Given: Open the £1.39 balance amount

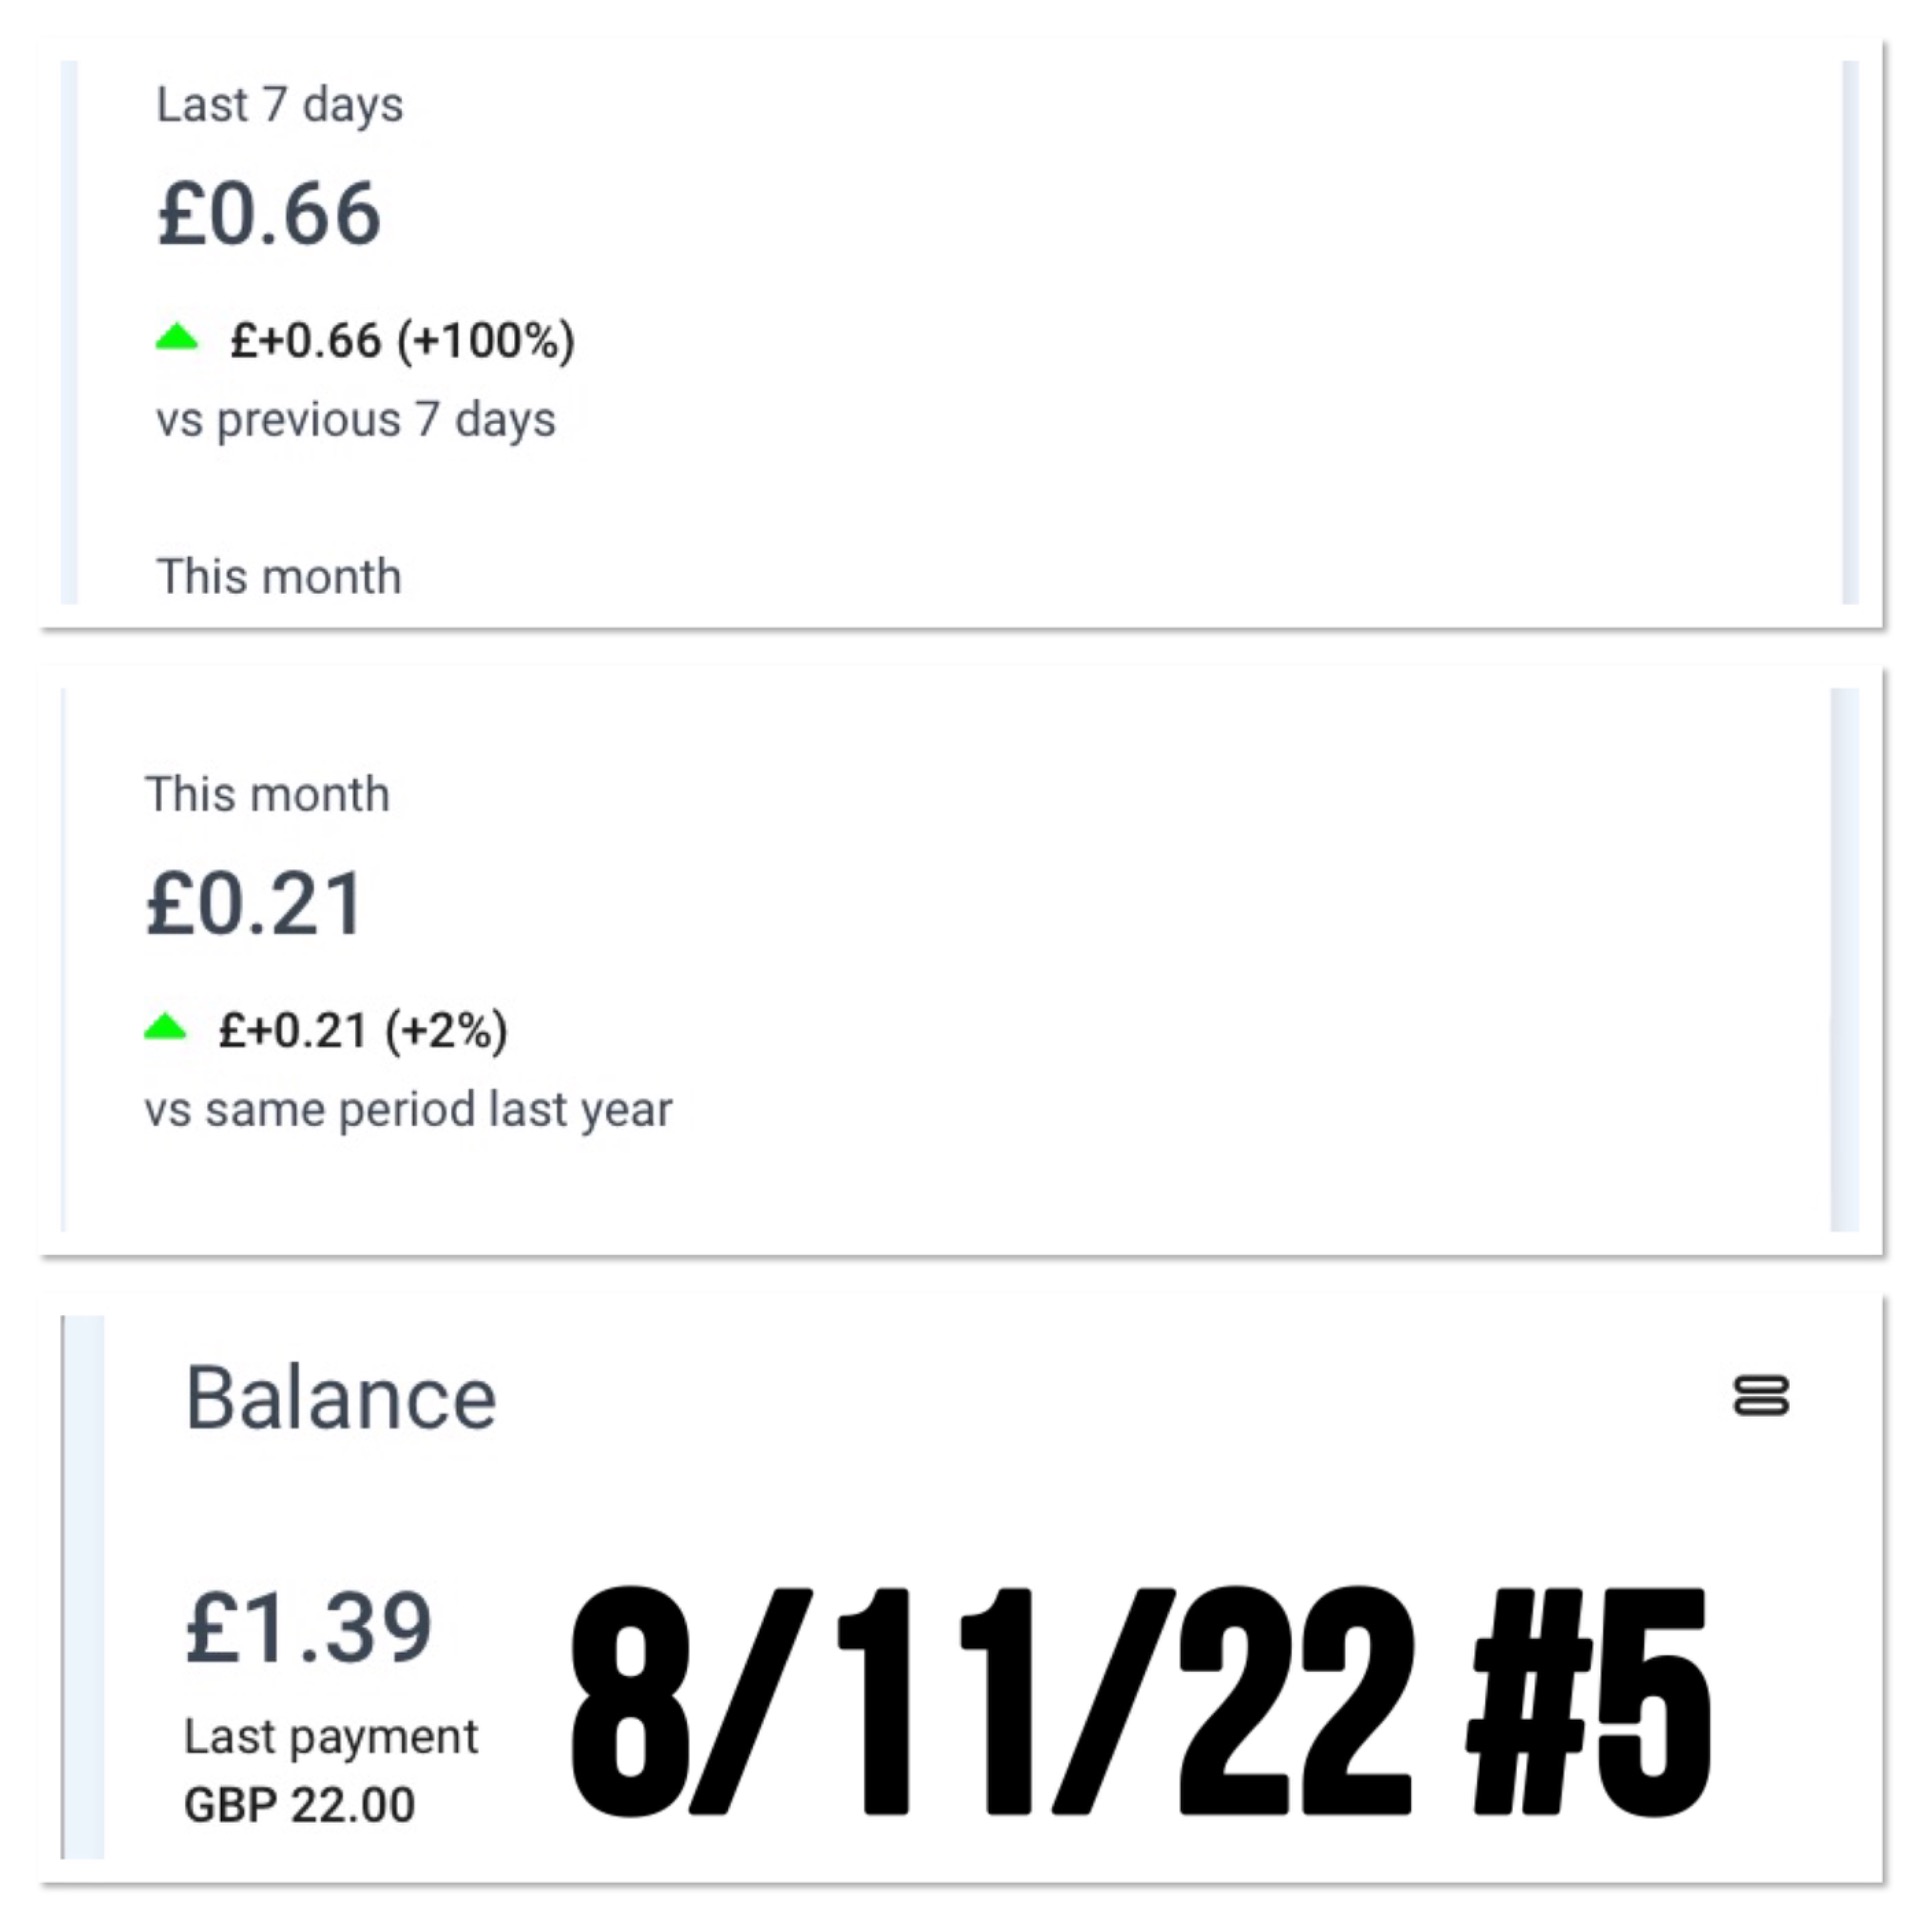Looking at the screenshot, I should pos(309,1628).
